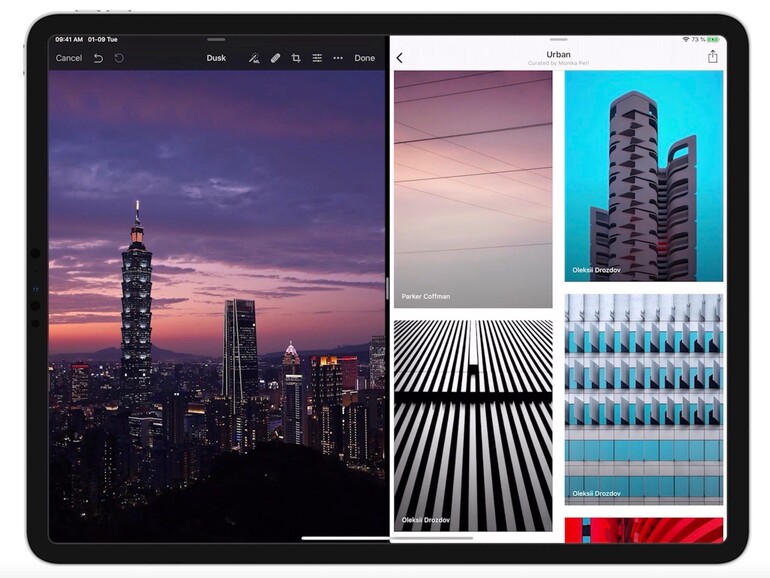Tap the battery status indicator
The height and width of the screenshot is (578, 770).
[x=713, y=39]
